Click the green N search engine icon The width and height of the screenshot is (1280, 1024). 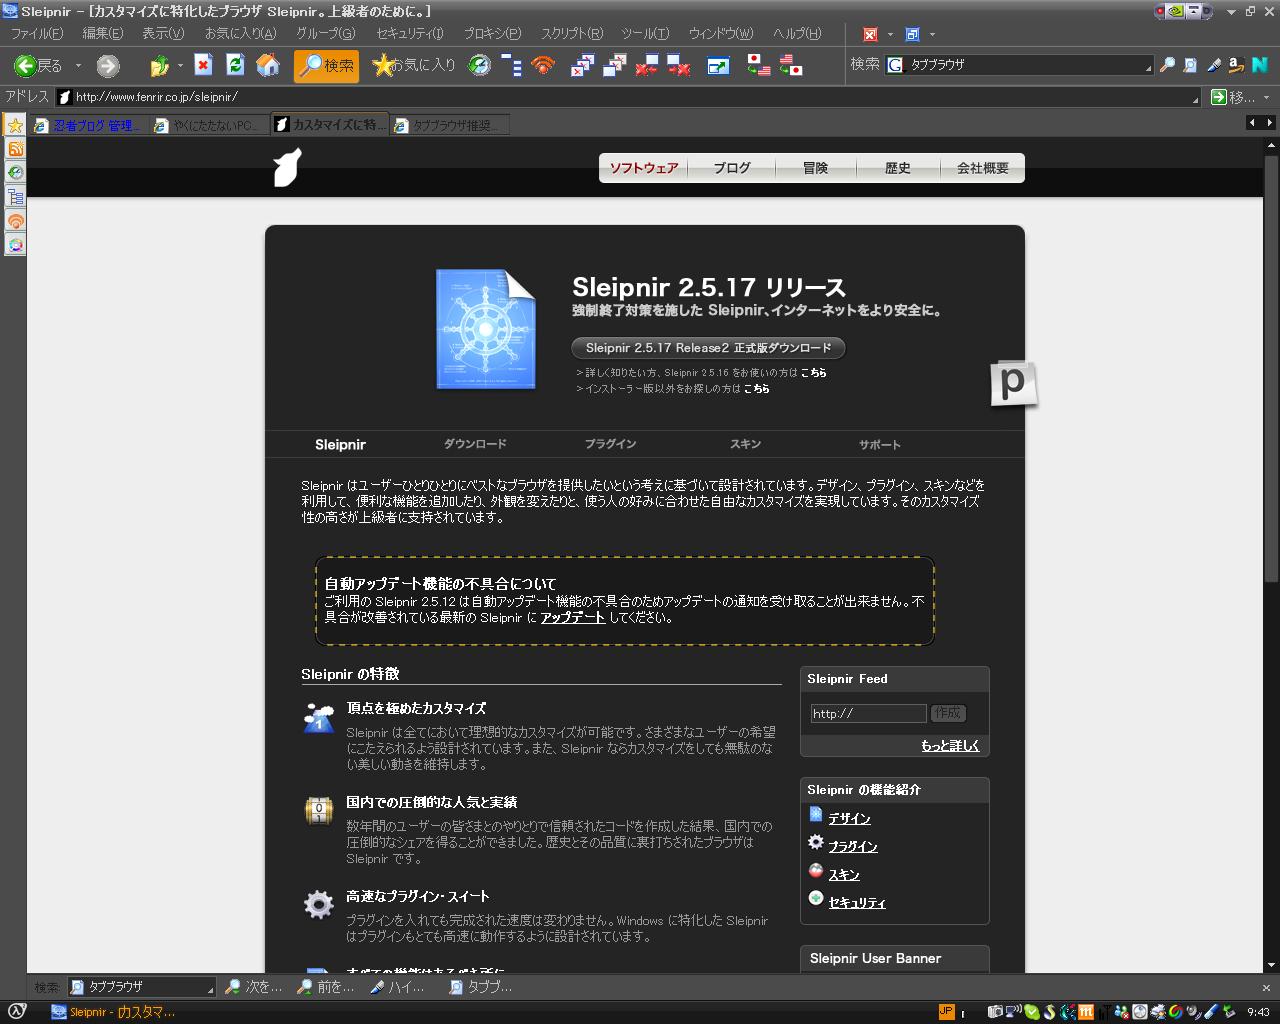(1259, 65)
